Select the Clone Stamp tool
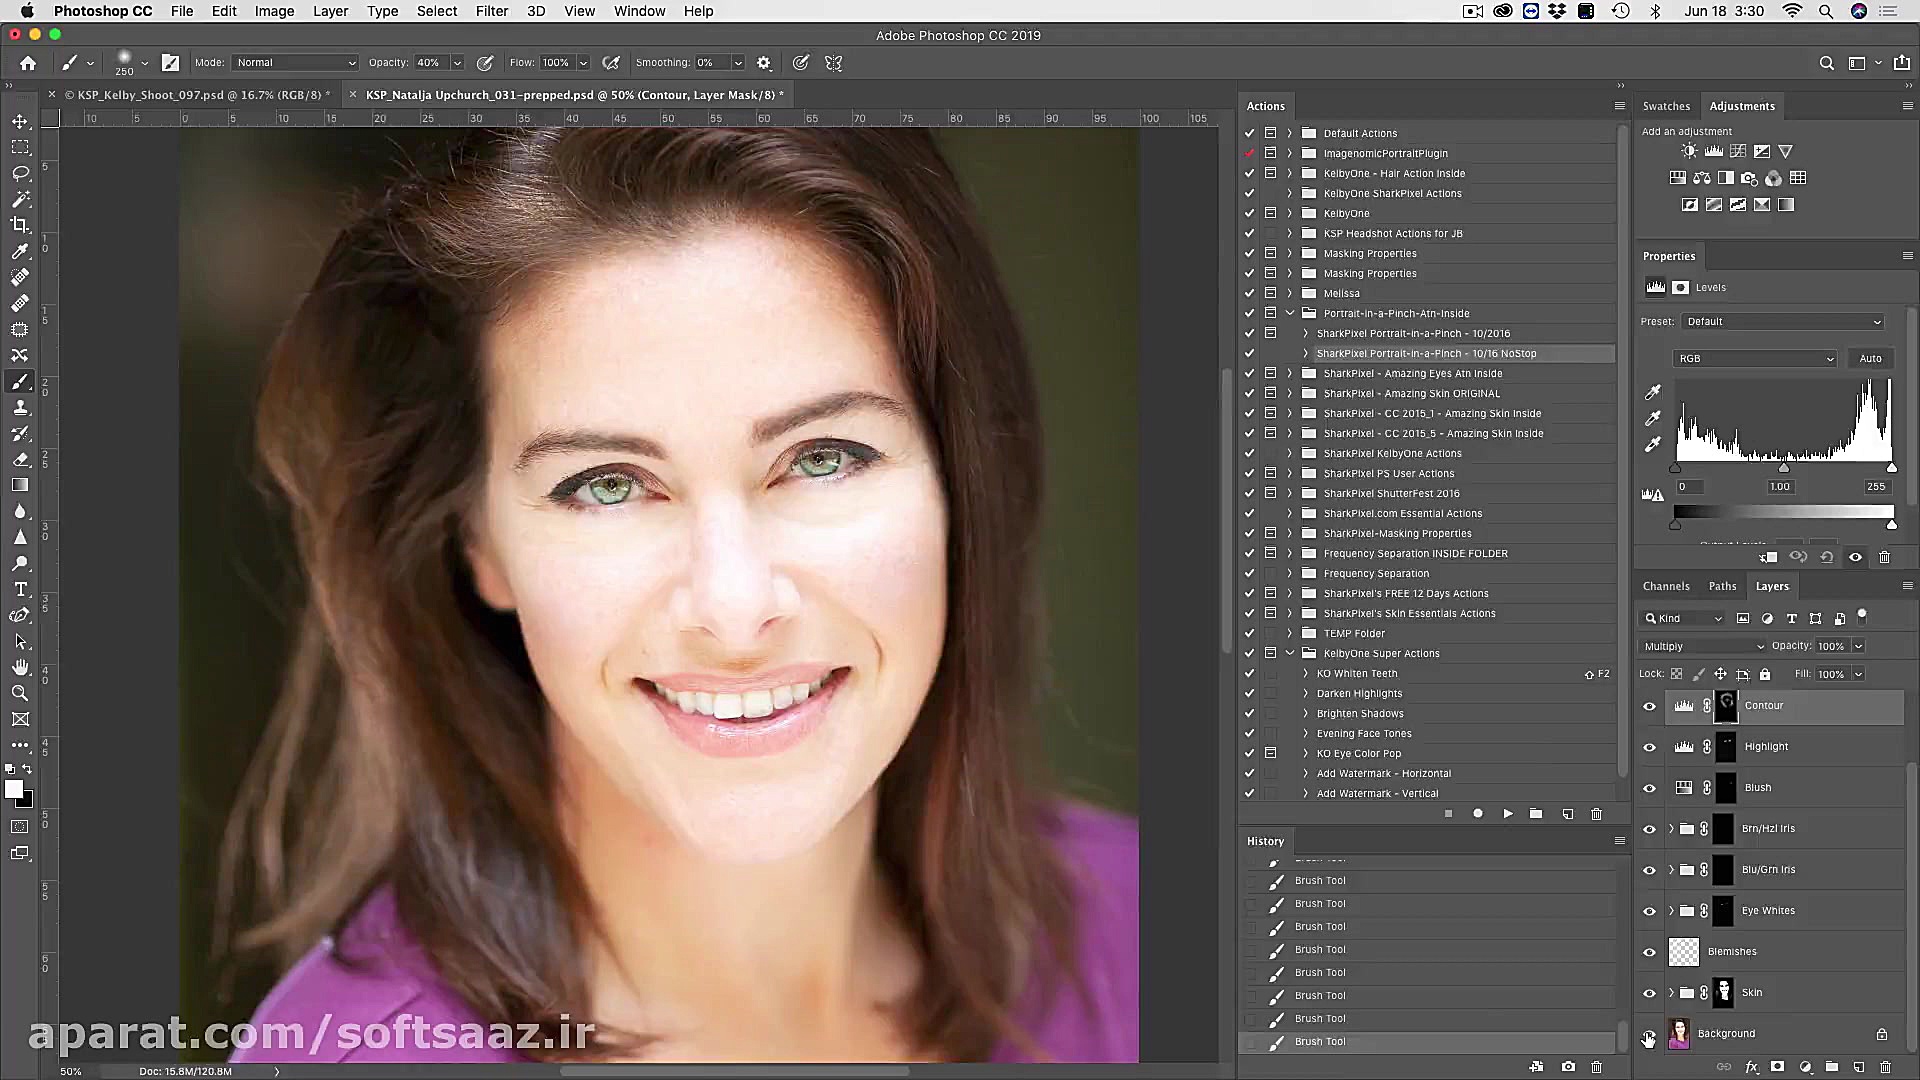The image size is (1920, 1080). tap(20, 408)
